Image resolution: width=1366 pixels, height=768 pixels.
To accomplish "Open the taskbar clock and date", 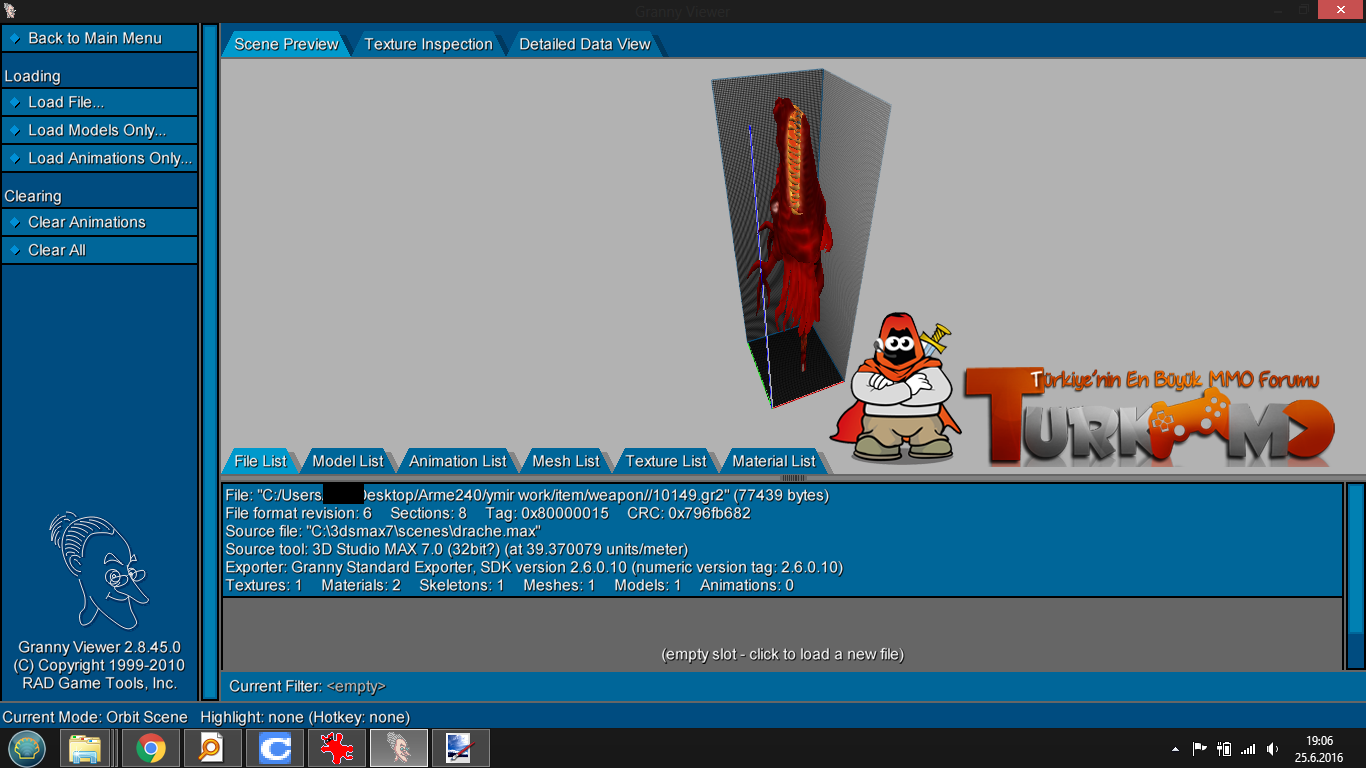I will point(1321,749).
